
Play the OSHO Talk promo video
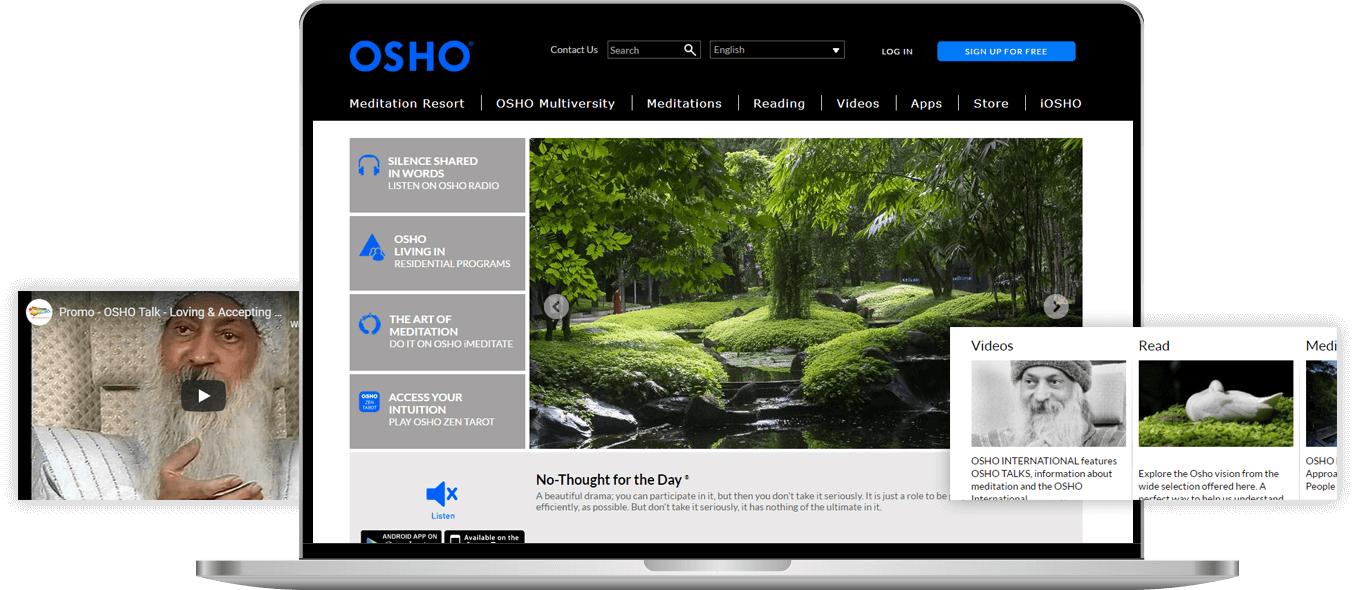click(x=204, y=395)
